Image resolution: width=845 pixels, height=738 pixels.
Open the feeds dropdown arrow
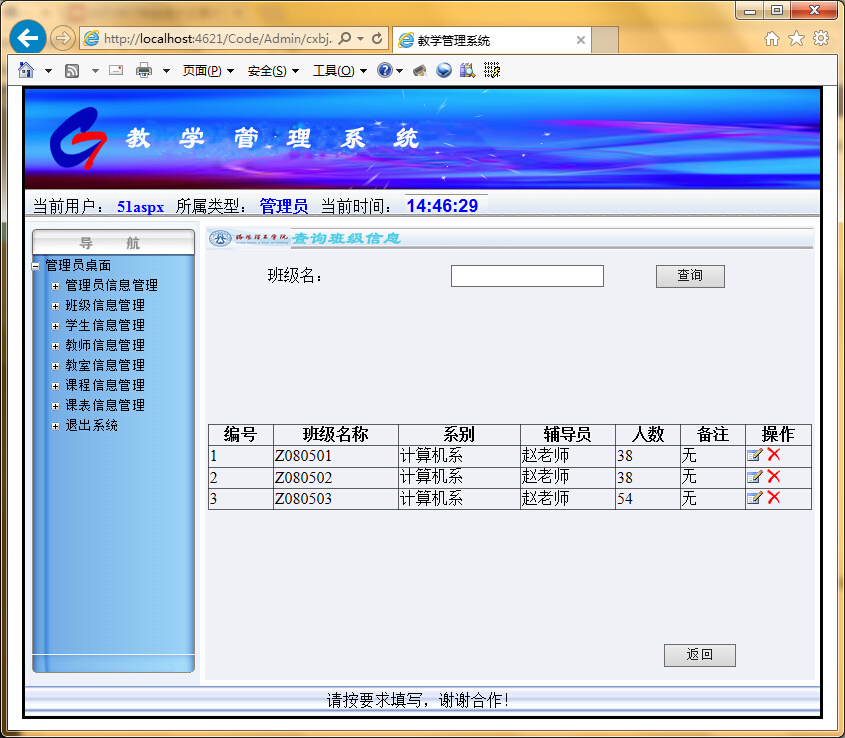(x=95, y=71)
